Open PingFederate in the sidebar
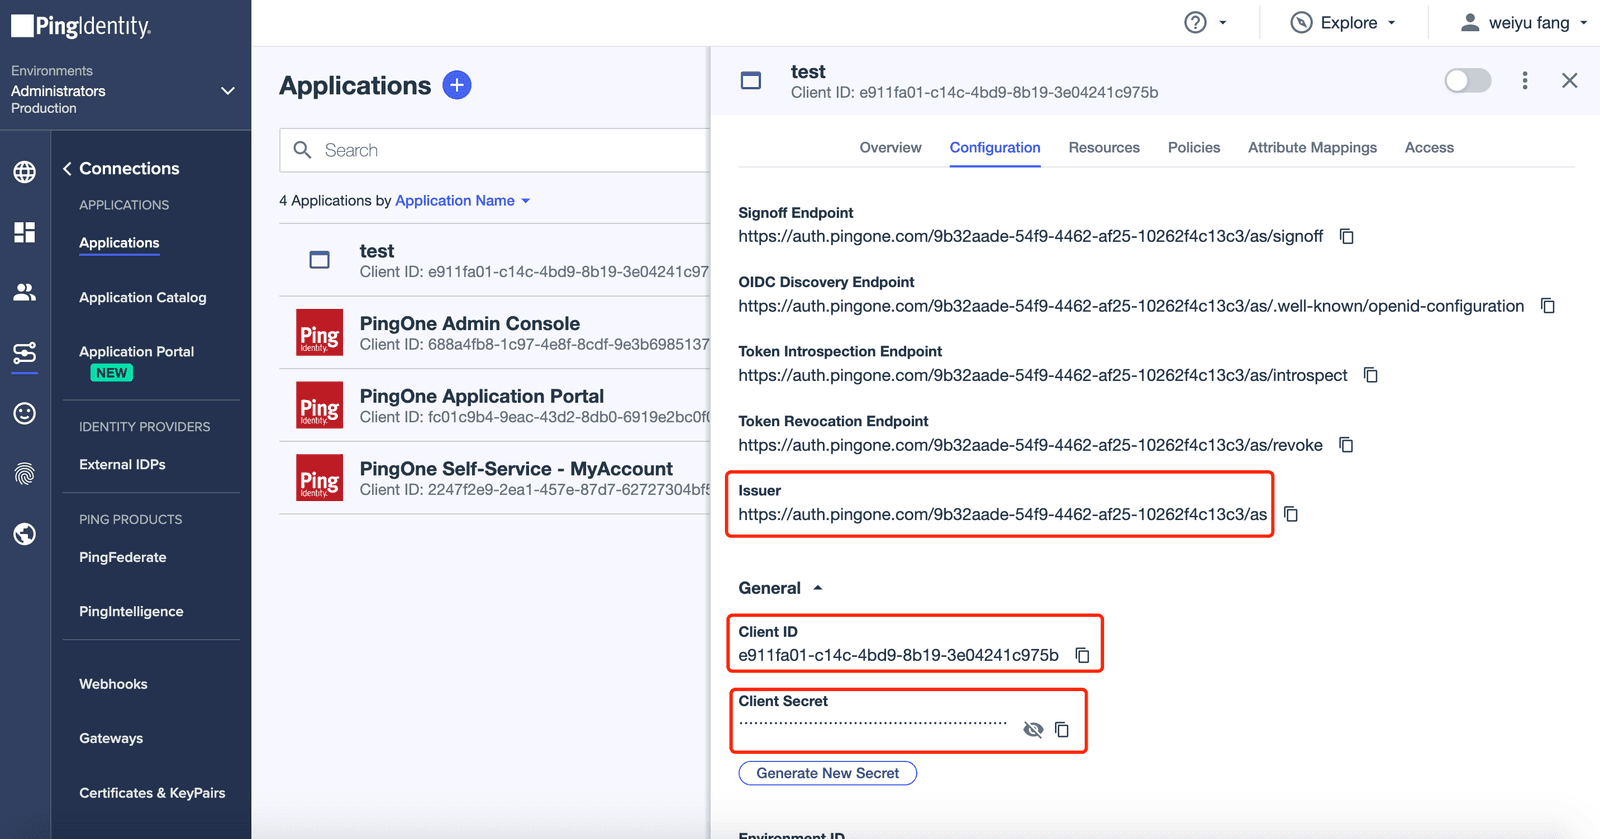Image resolution: width=1600 pixels, height=839 pixels. click(123, 558)
